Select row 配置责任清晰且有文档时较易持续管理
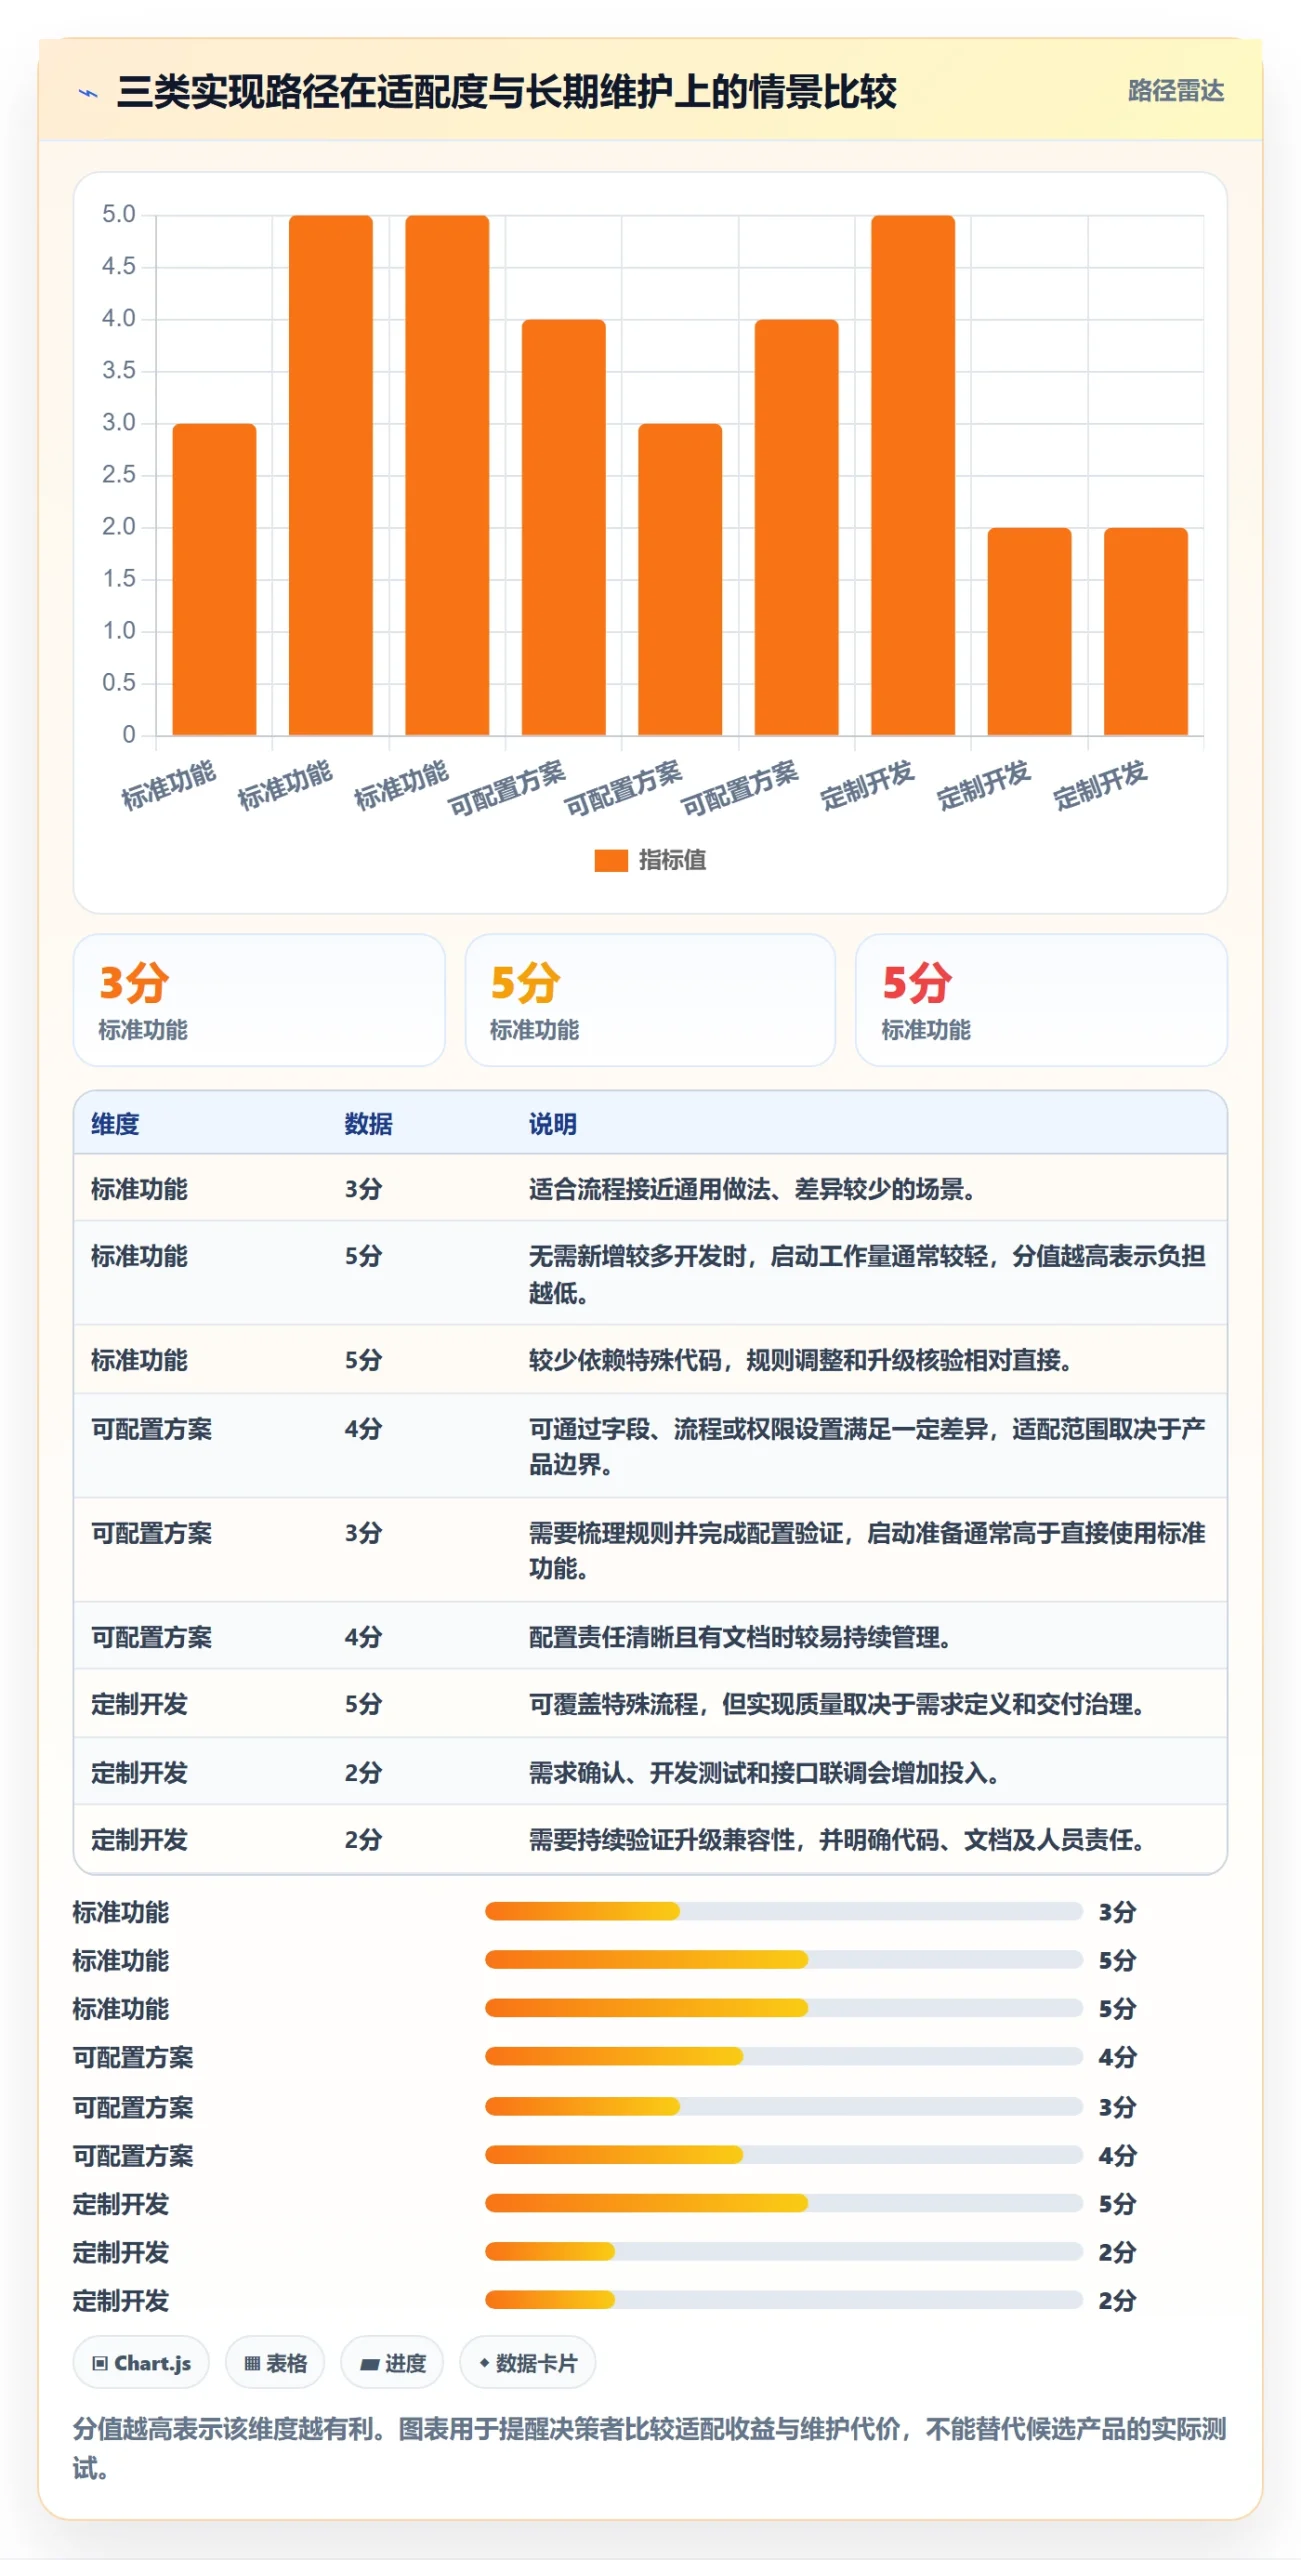Viewport: 1301px width, 2560px height. (650, 1635)
